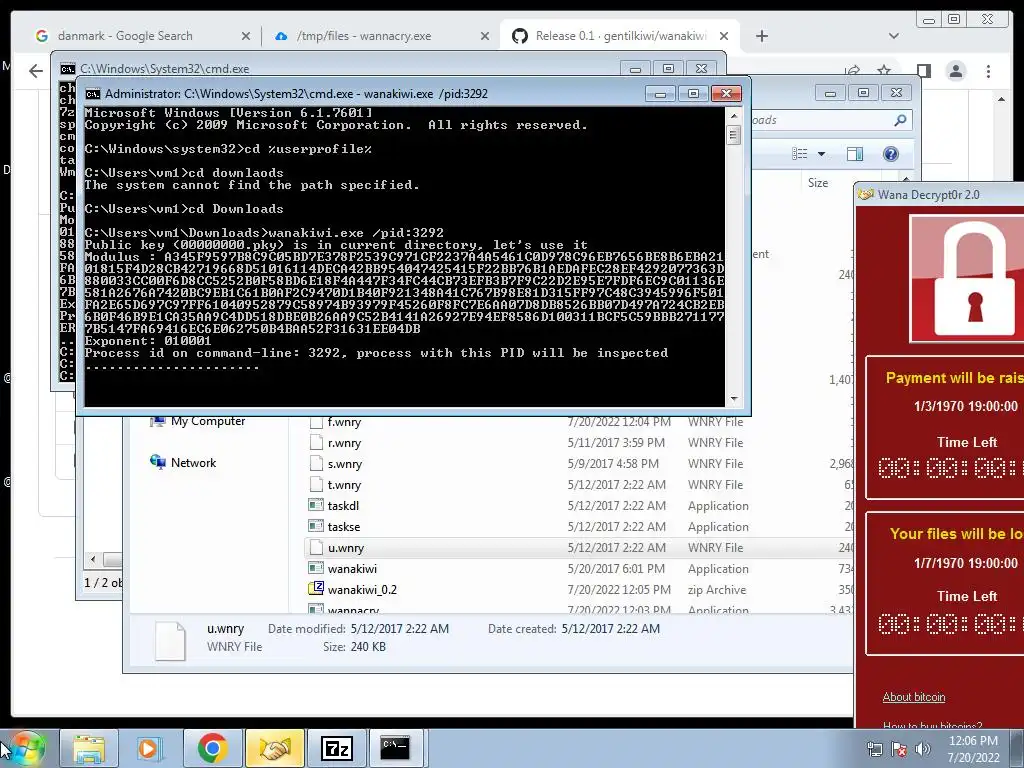1024x768 pixels.
Task: Select the Release 0.1 gentilkiwi/wanakiwi tab
Action: pos(620,36)
